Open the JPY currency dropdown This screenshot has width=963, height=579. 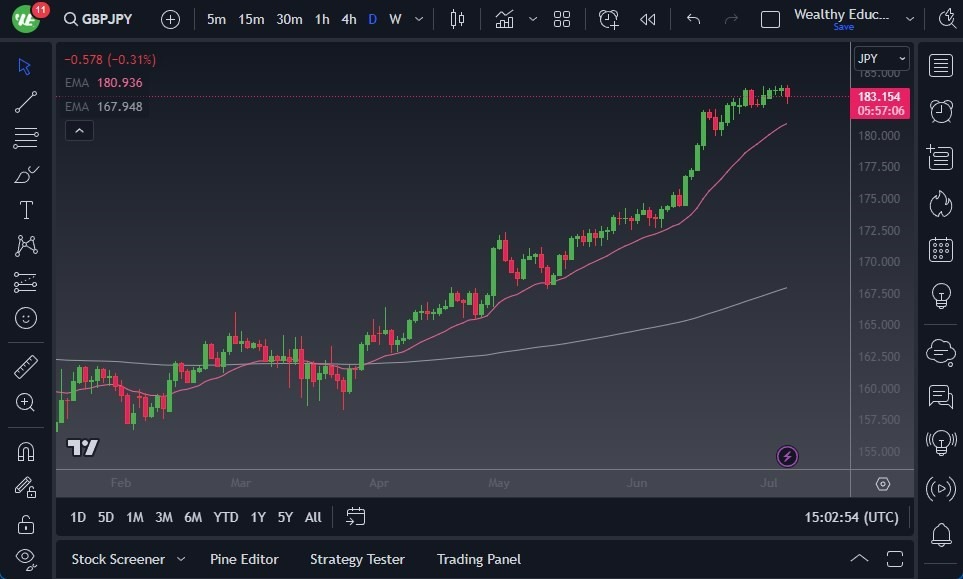click(879, 58)
